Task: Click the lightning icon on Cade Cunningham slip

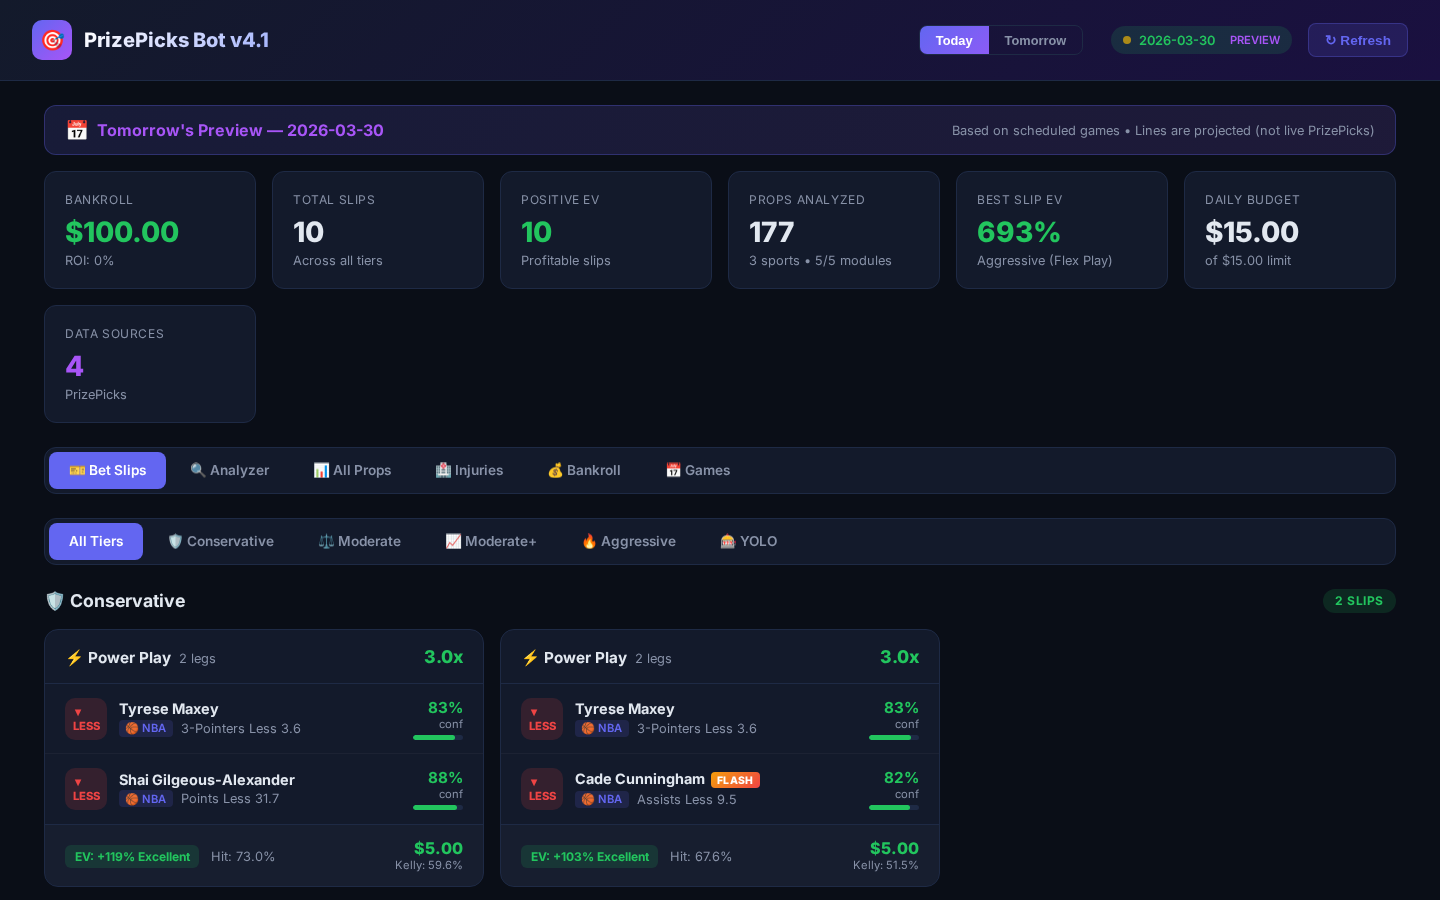Action: coord(530,658)
